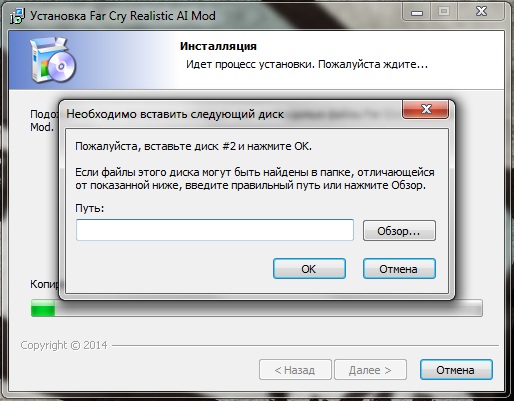Click the Путь: label above the field

pyautogui.click(x=90, y=208)
